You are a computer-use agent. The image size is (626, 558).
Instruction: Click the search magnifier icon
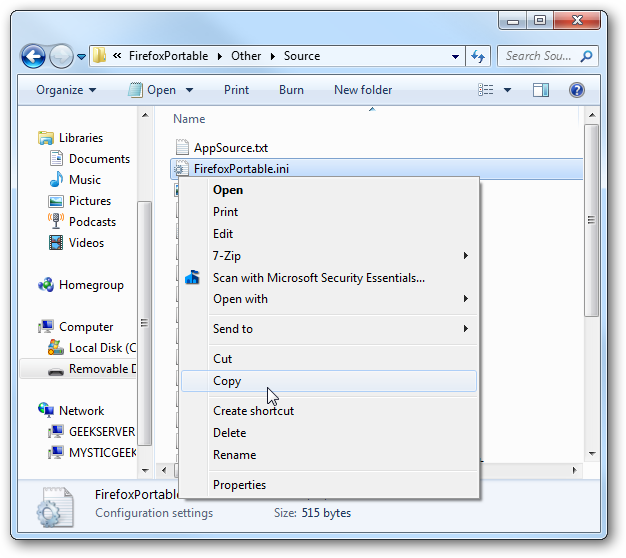pyautogui.click(x=586, y=56)
